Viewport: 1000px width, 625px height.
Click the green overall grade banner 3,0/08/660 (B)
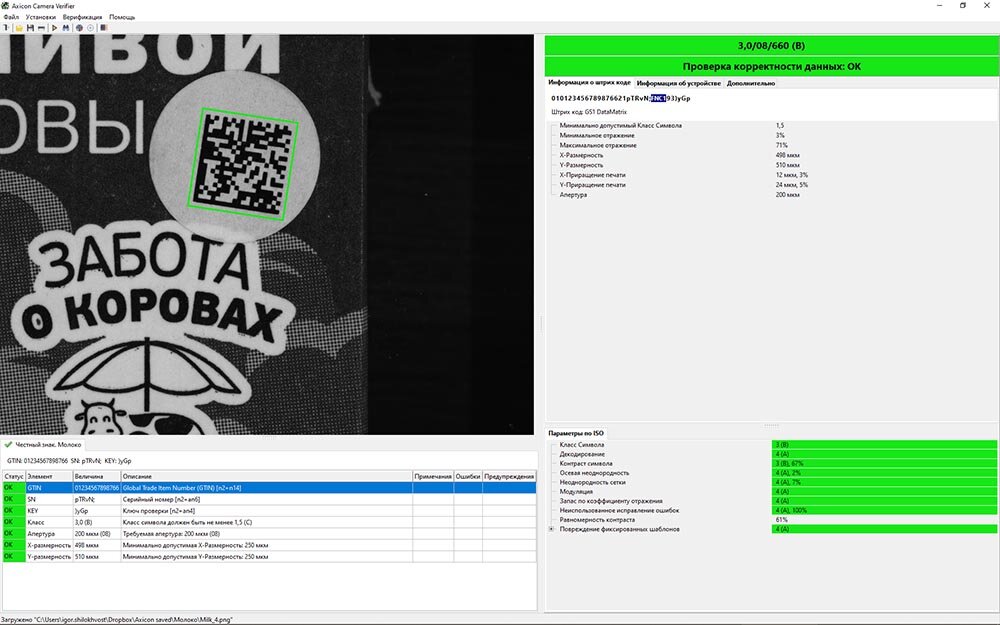770,46
